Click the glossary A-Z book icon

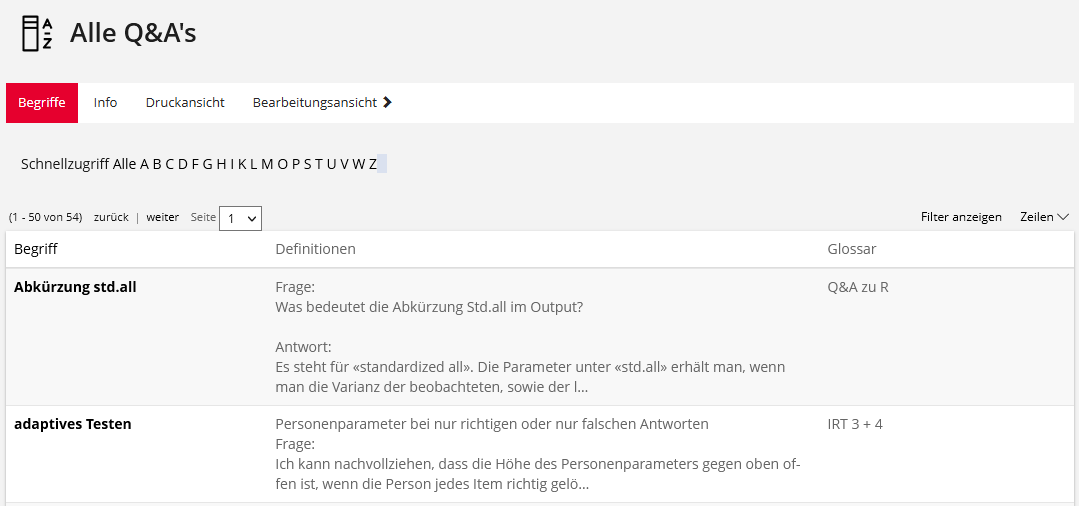(37, 33)
